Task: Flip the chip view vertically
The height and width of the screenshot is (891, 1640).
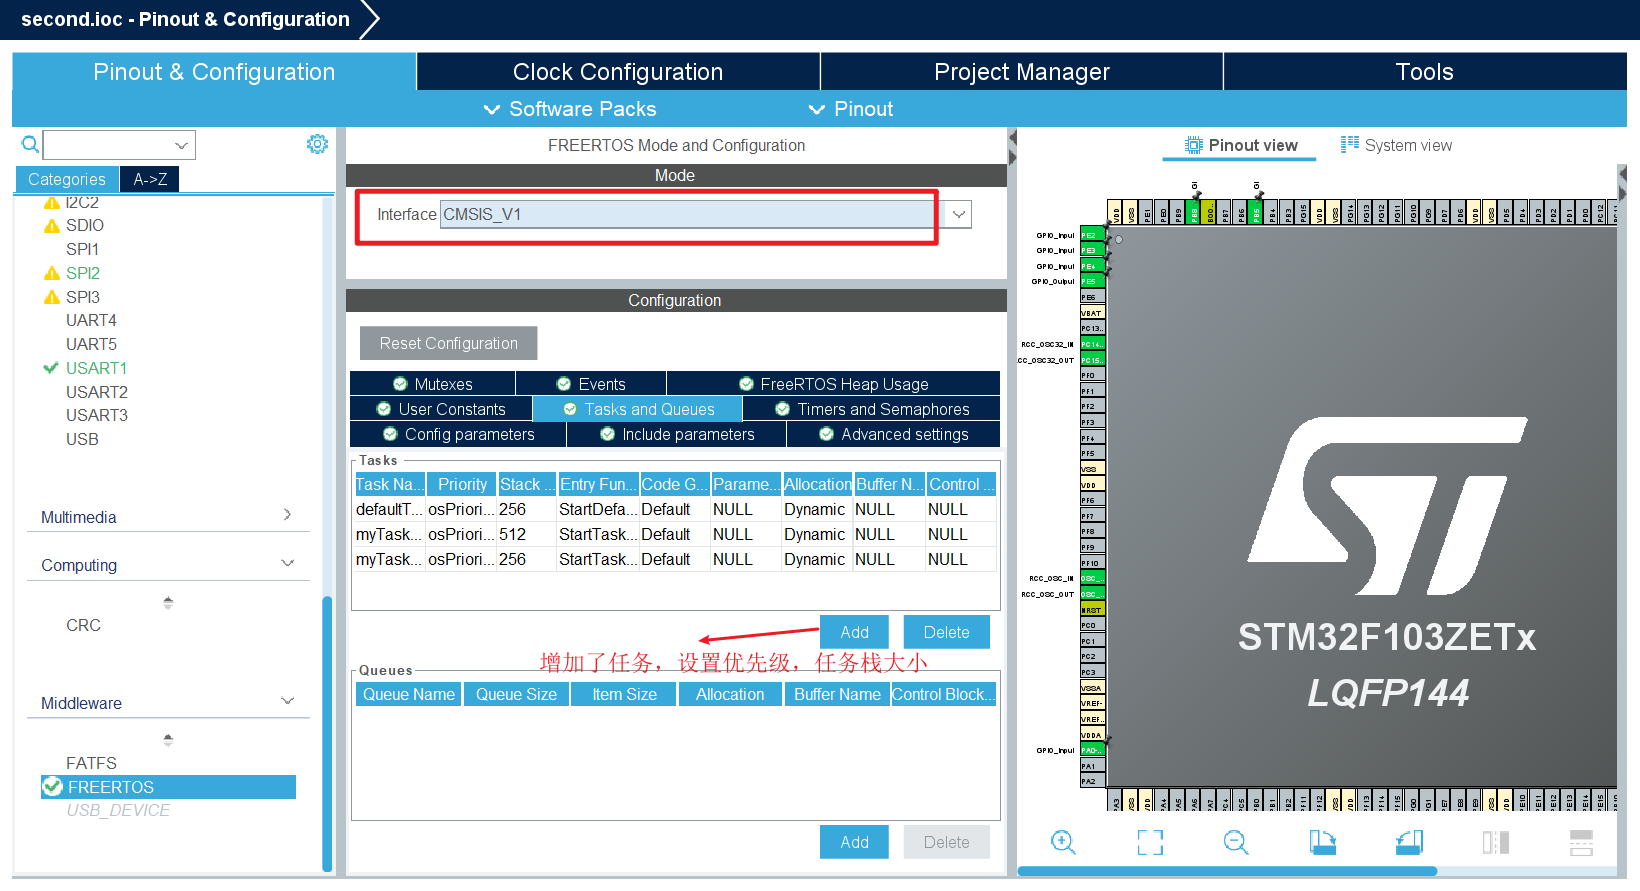Action: 1581,842
